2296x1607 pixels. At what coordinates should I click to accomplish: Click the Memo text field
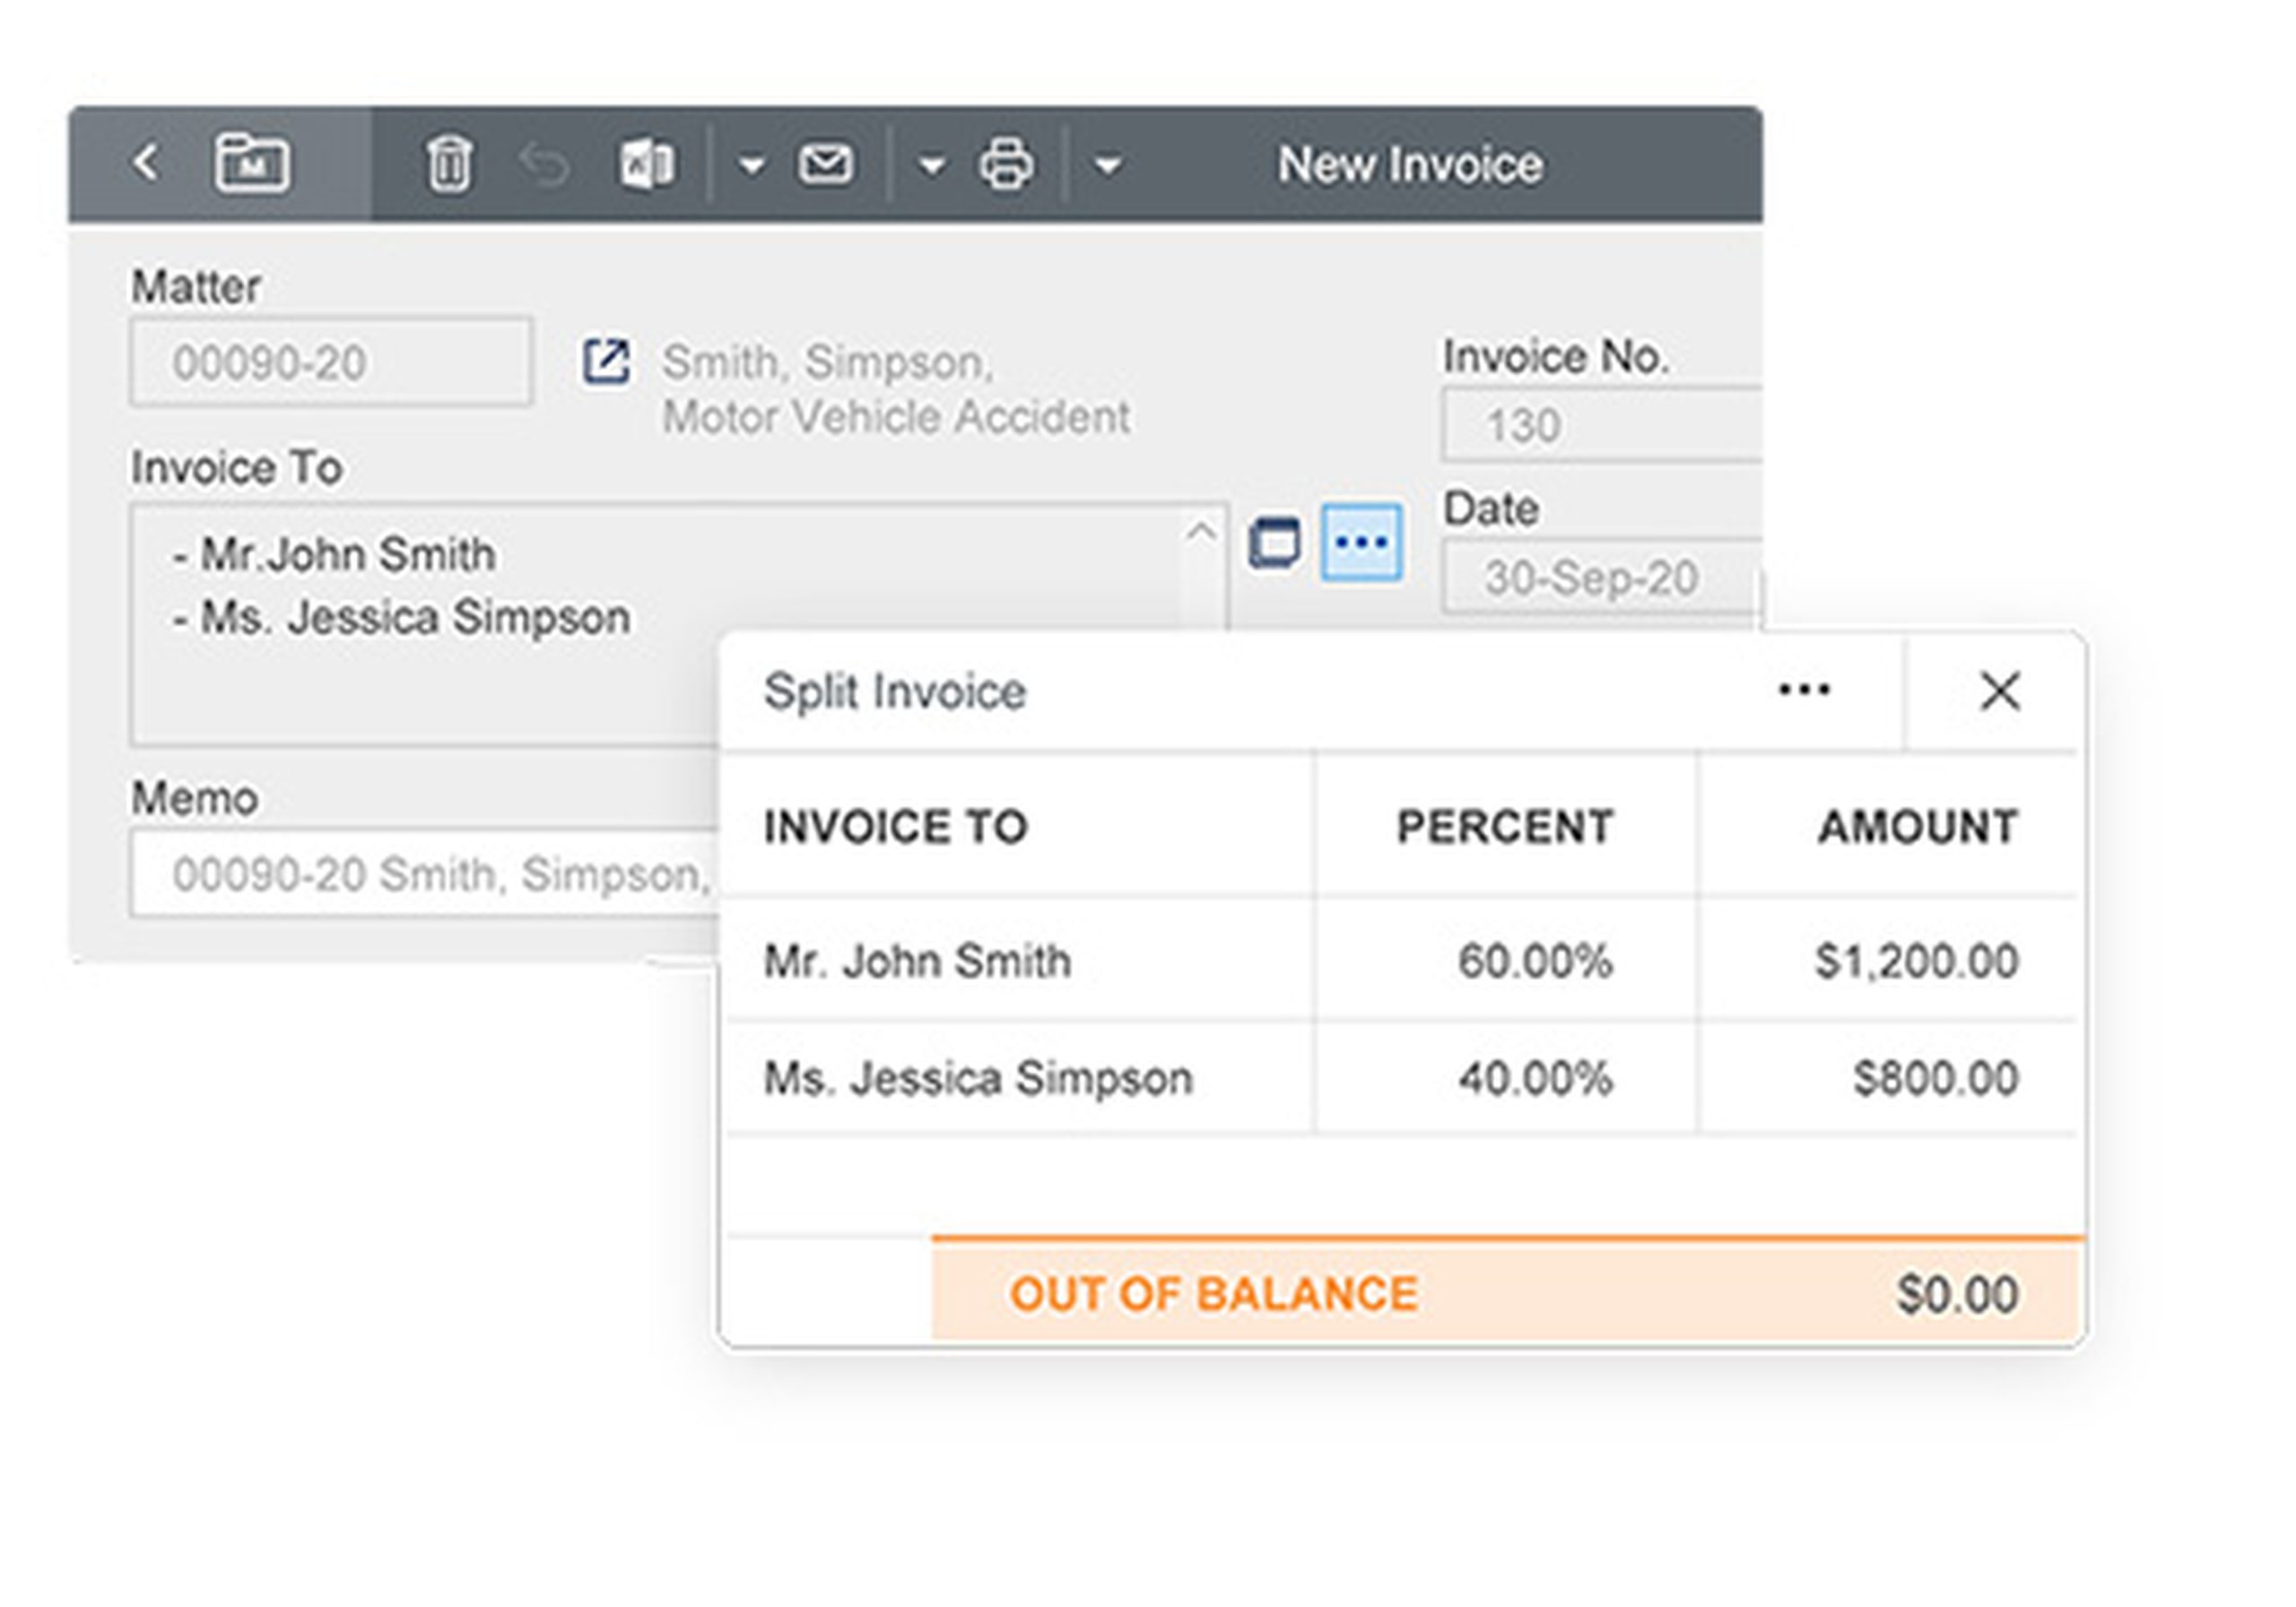[425, 874]
